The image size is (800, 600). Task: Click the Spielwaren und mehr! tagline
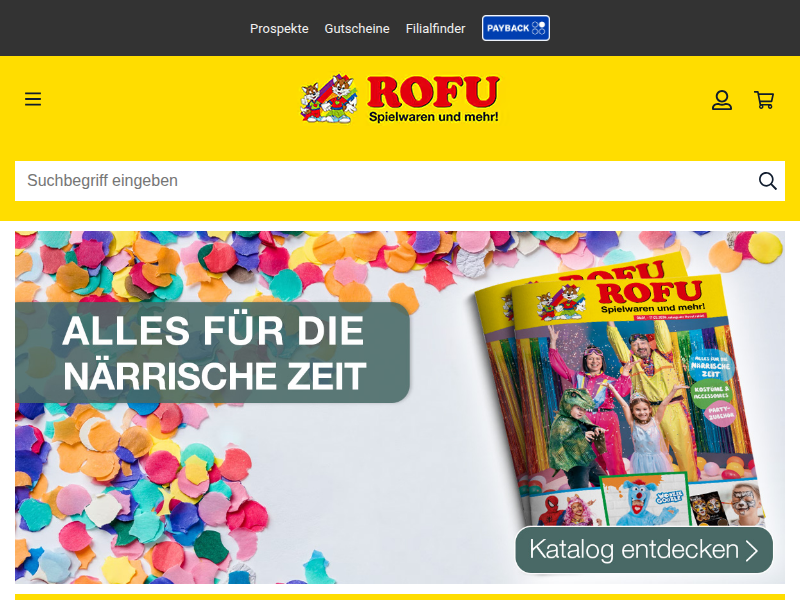(x=434, y=117)
